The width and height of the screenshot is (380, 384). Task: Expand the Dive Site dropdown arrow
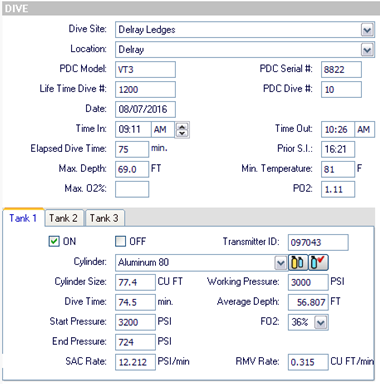tap(367, 30)
